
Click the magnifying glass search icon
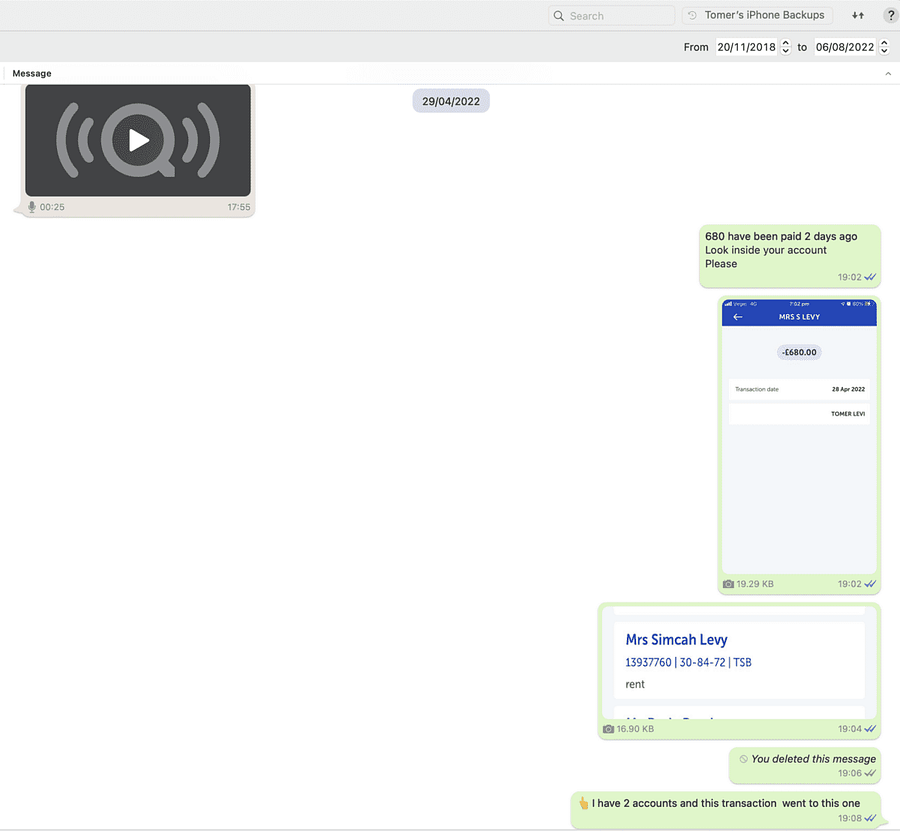coord(558,15)
